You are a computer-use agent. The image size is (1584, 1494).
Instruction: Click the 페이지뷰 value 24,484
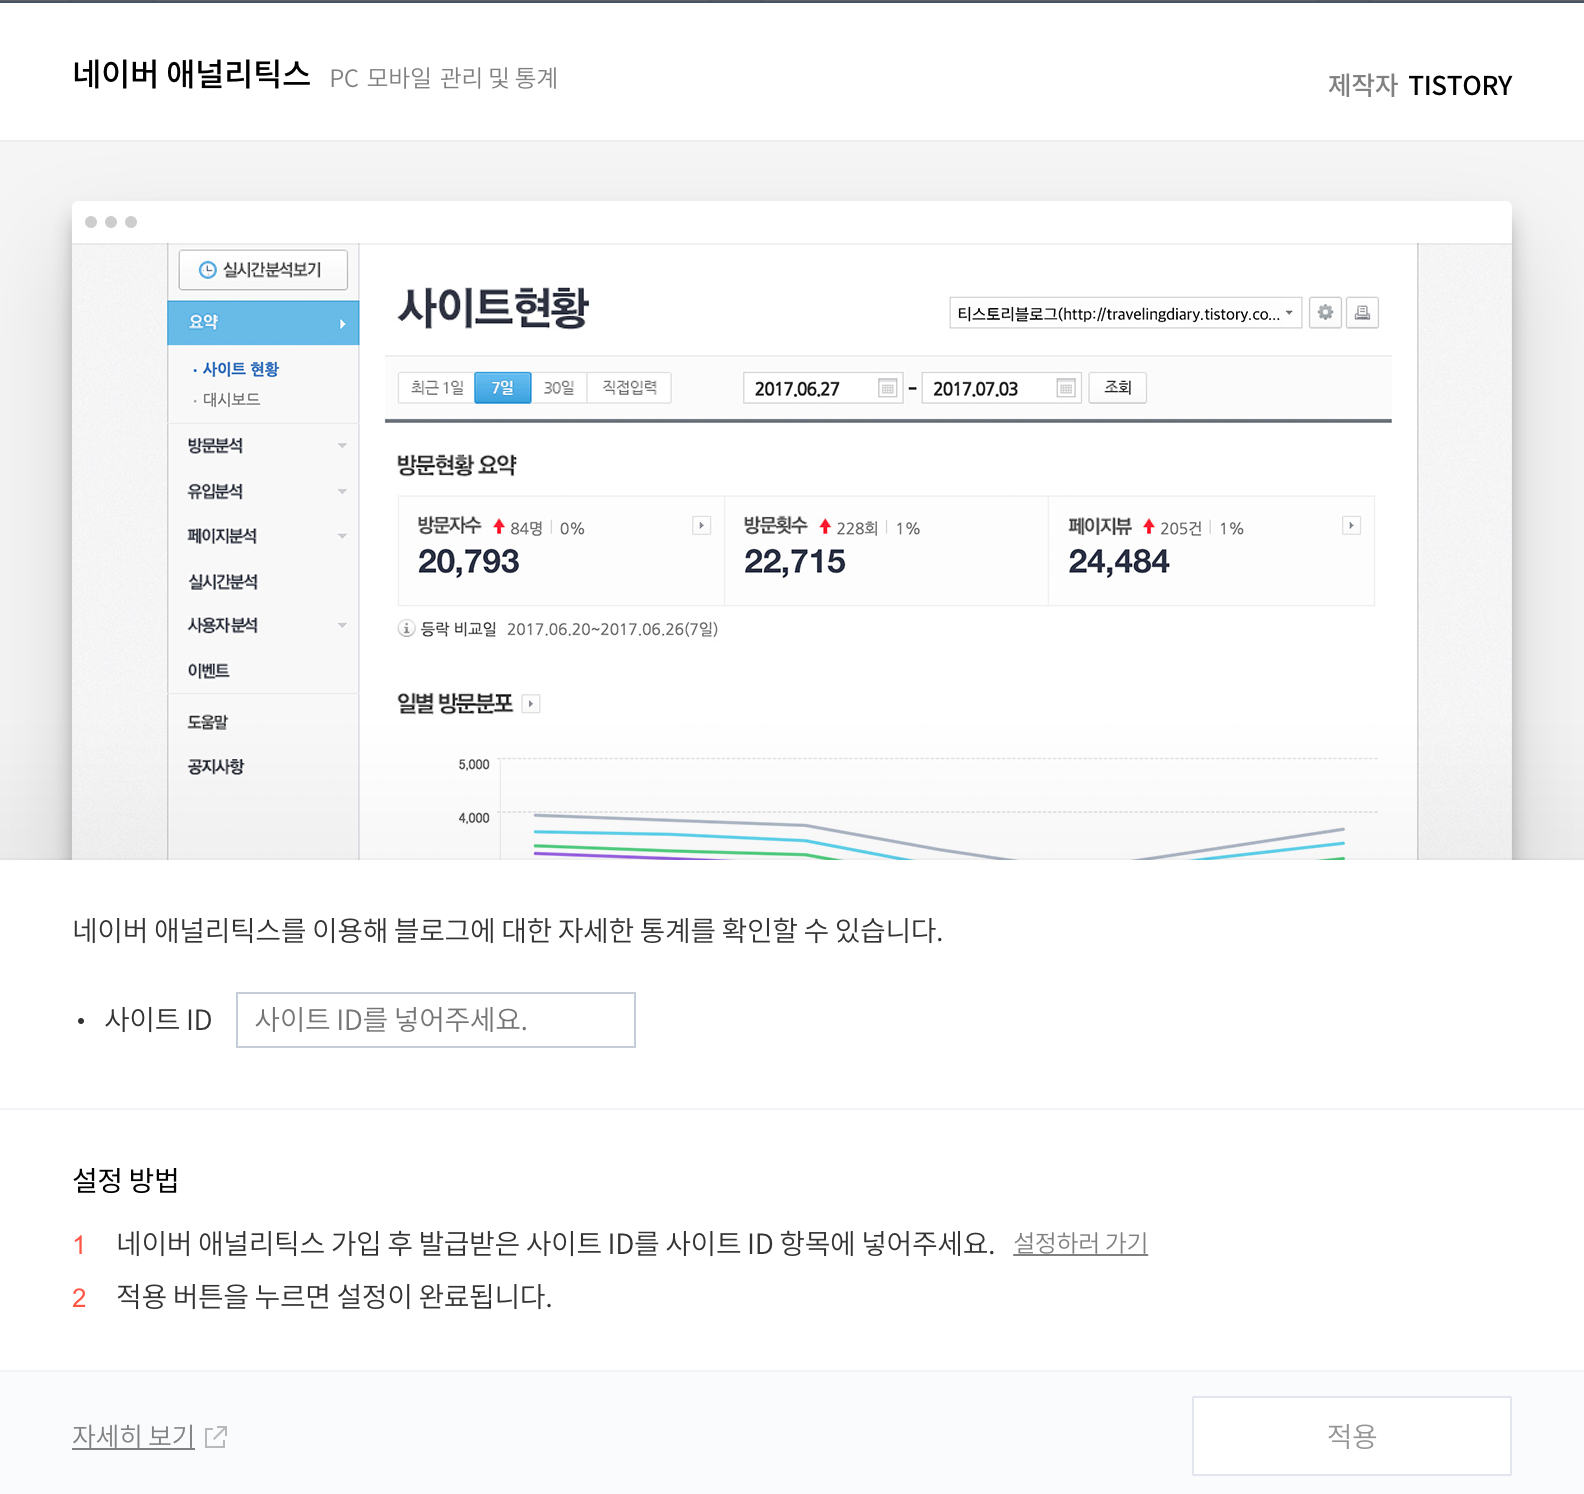[x=1118, y=562]
